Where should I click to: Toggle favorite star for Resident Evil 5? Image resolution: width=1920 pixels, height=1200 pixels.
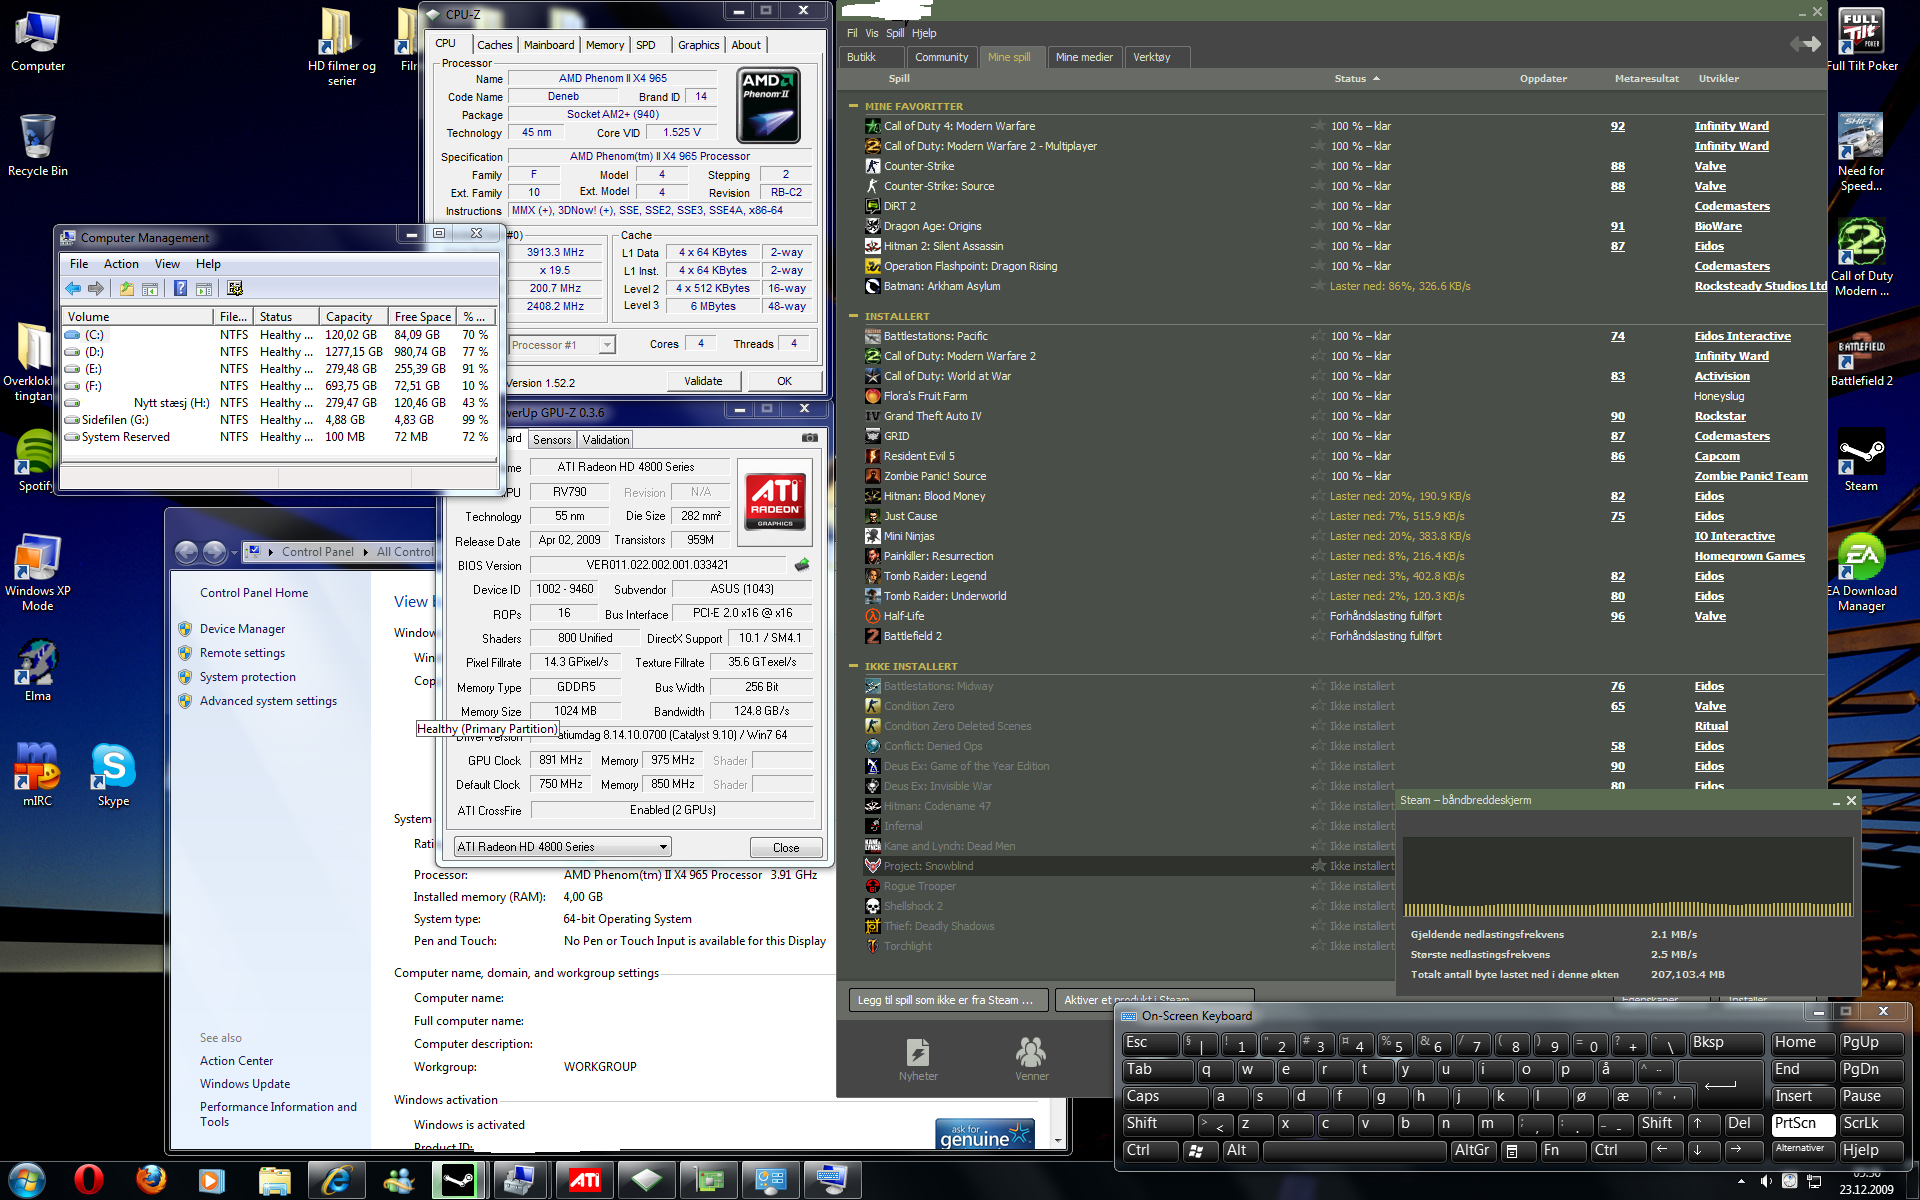pyautogui.click(x=1318, y=456)
